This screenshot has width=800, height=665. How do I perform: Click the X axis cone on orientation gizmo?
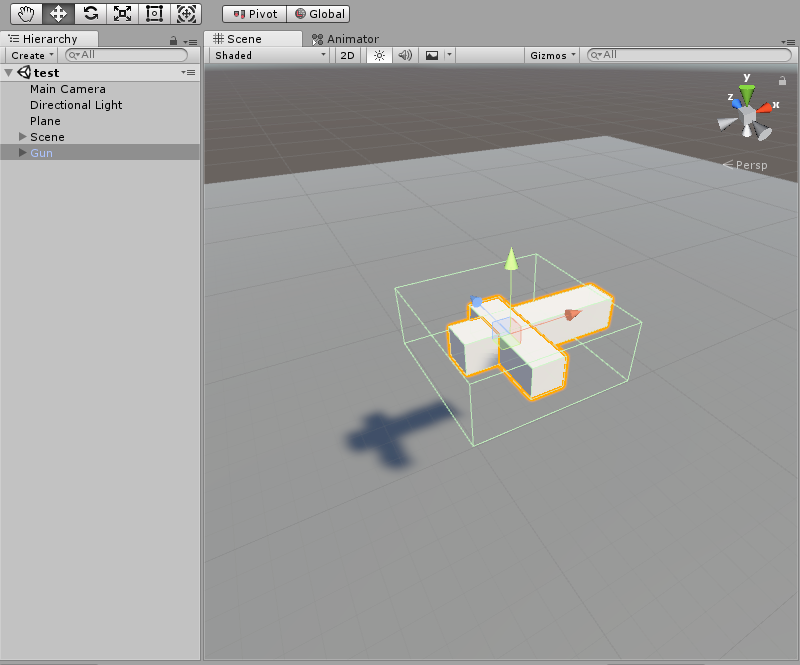[x=764, y=107]
